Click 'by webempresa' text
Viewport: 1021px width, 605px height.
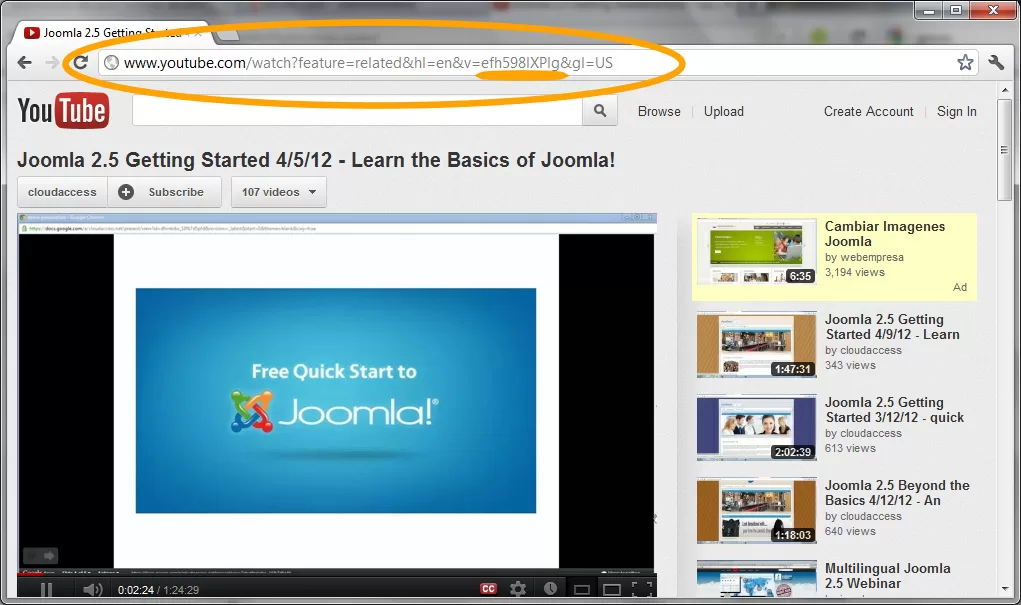[x=864, y=257]
